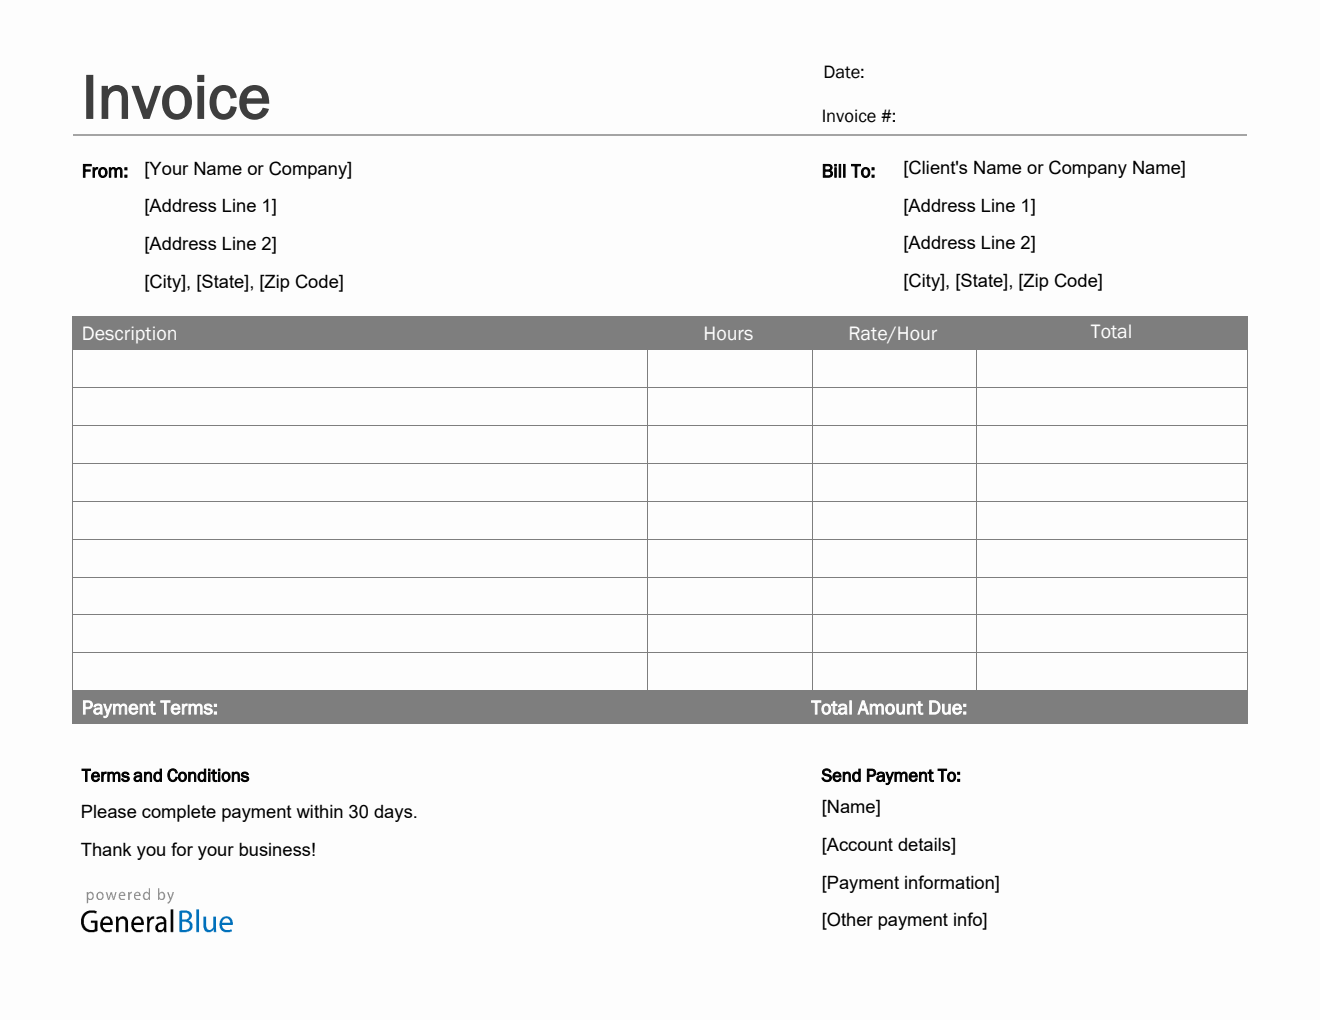The width and height of the screenshot is (1320, 1020).
Task: Click [Address Line 2] under From section
Action: point(210,243)
